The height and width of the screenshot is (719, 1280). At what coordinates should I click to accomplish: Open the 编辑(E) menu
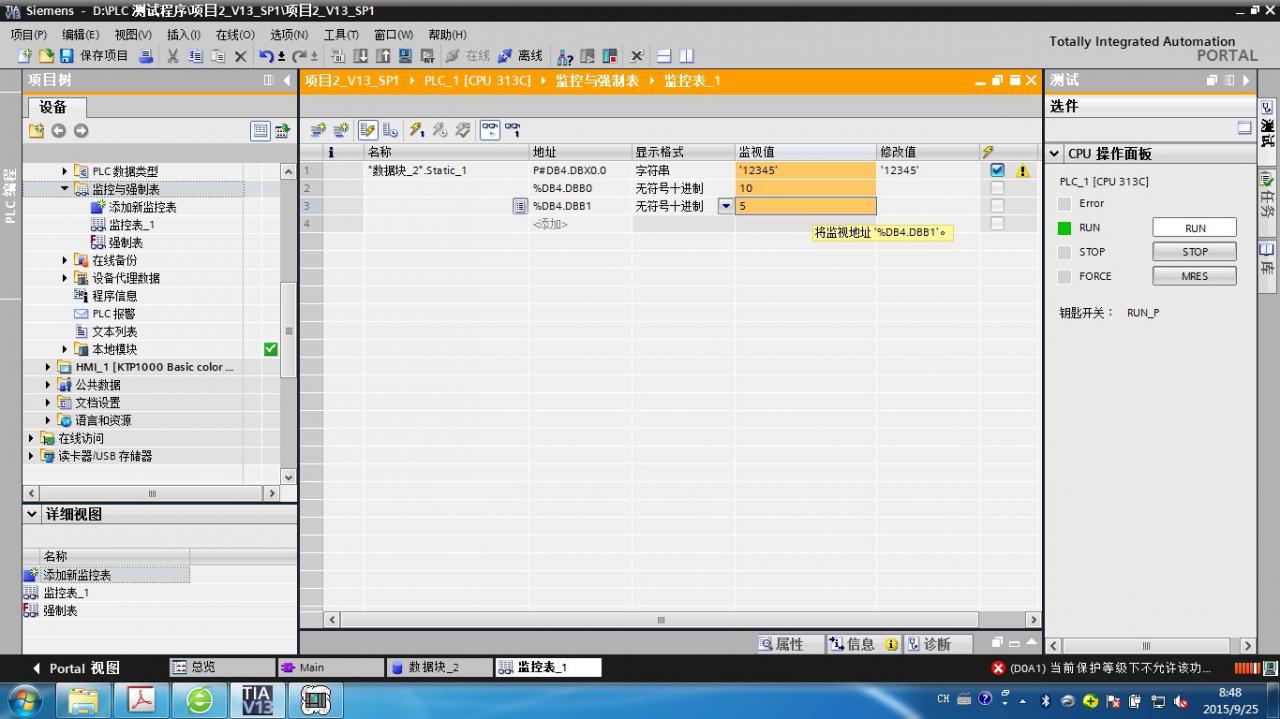81,34
